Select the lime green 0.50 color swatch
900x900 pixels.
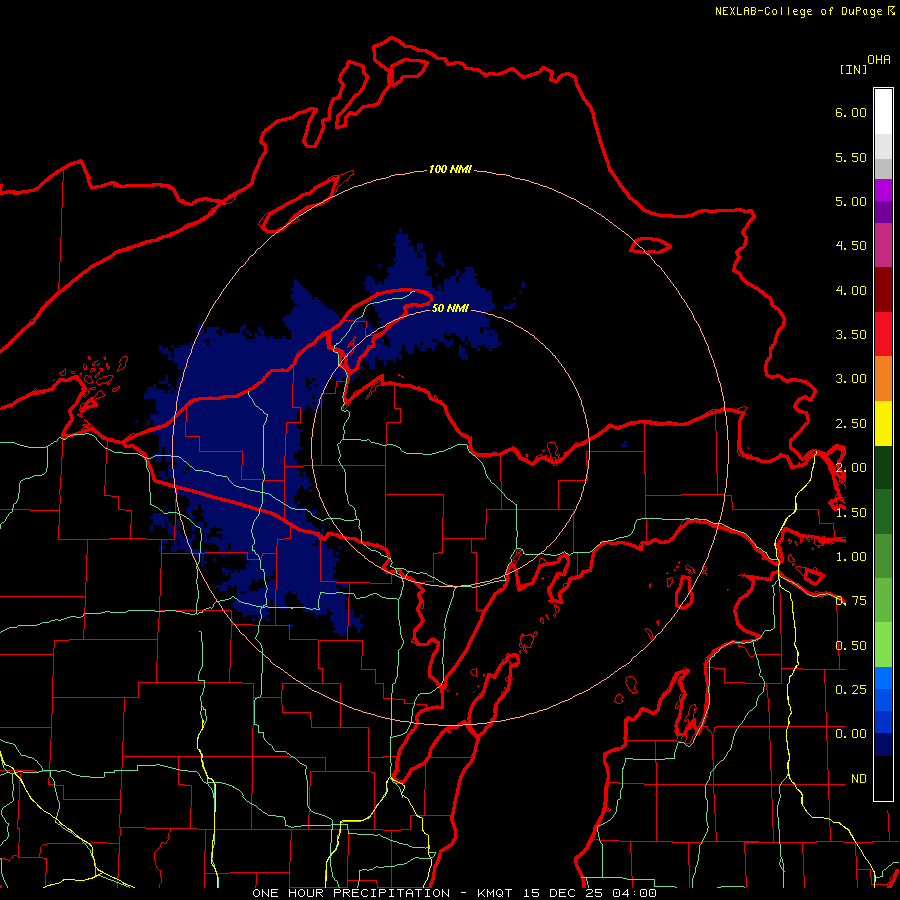(x=883, y=645)
